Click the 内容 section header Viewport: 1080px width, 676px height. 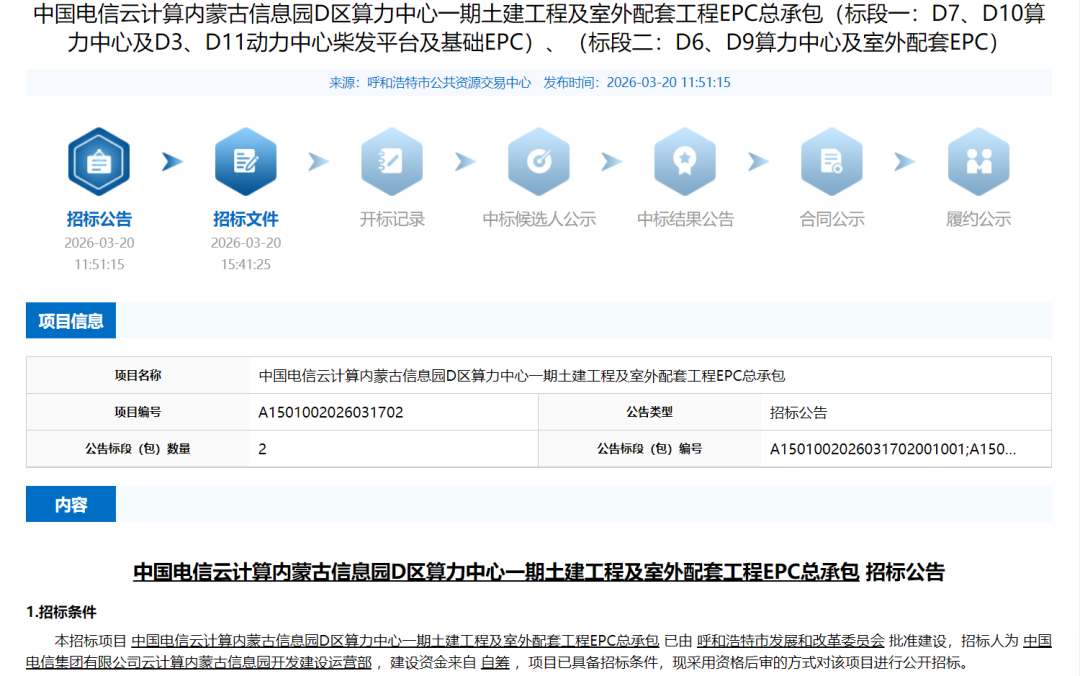click(x=71, y=504)
